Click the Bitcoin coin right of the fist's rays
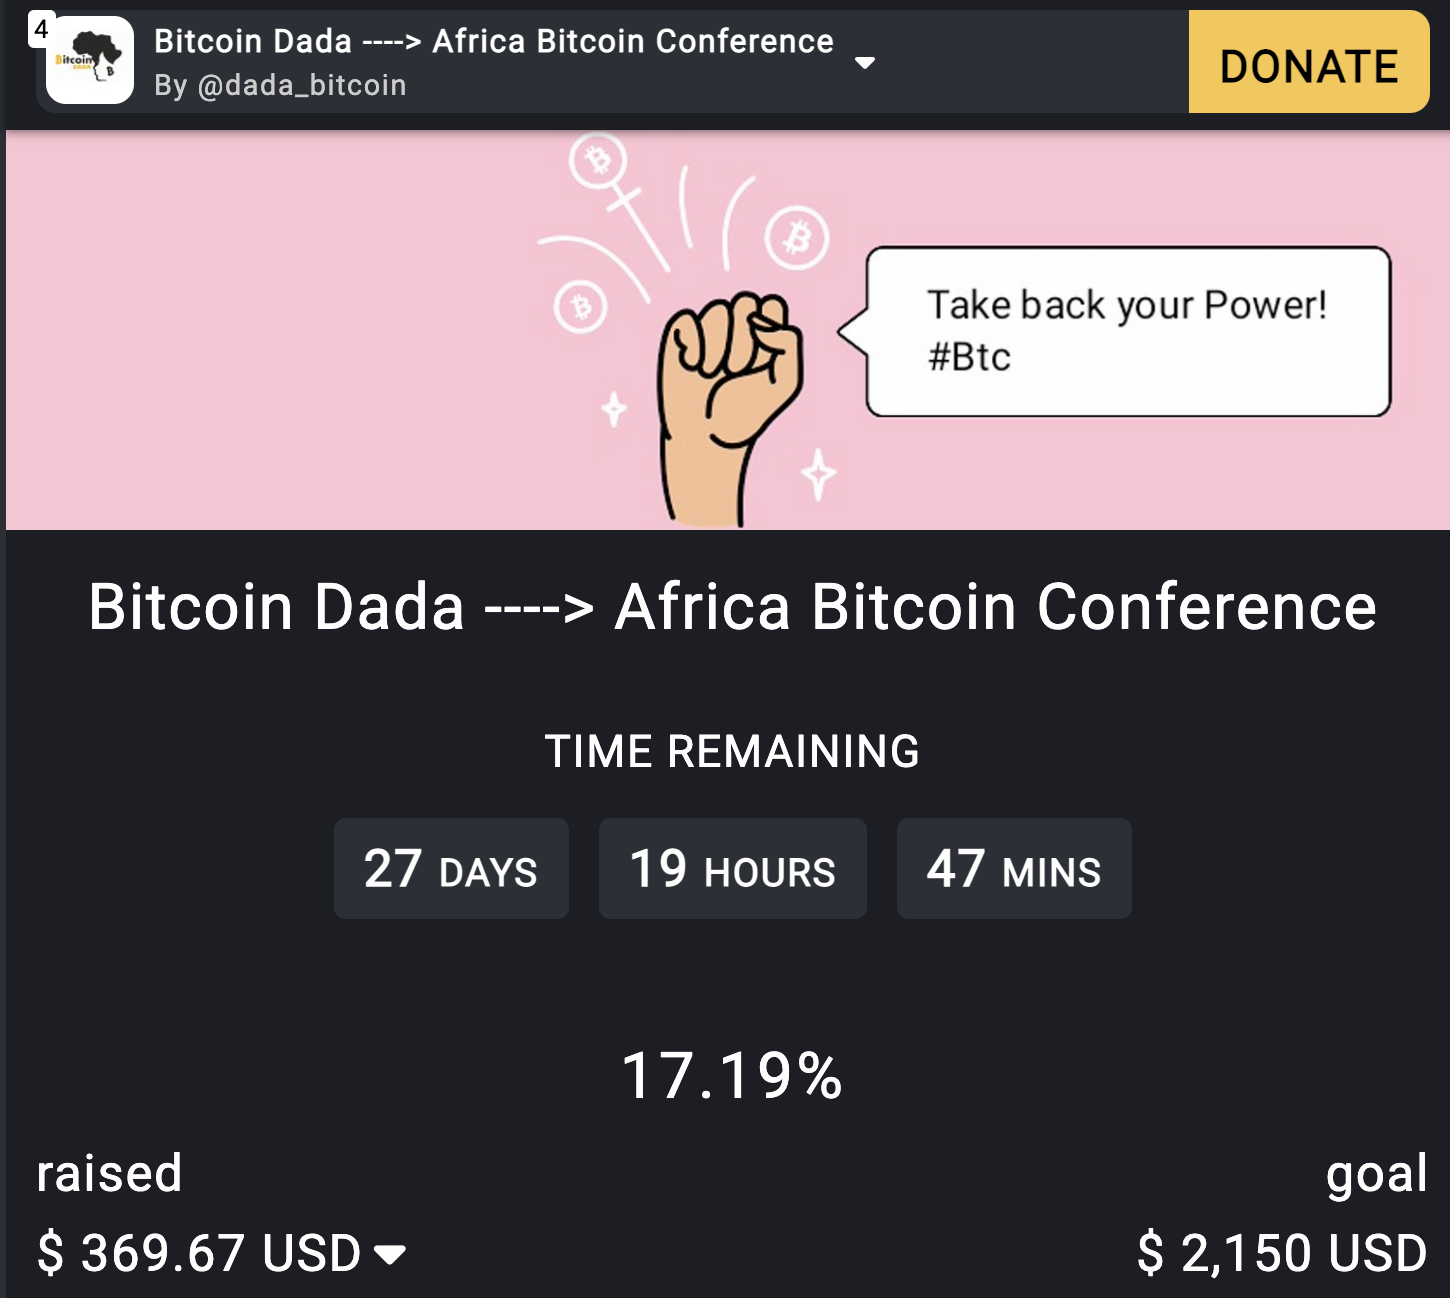The width and height of the screenshot is (1450, 1298). point(797,238)
